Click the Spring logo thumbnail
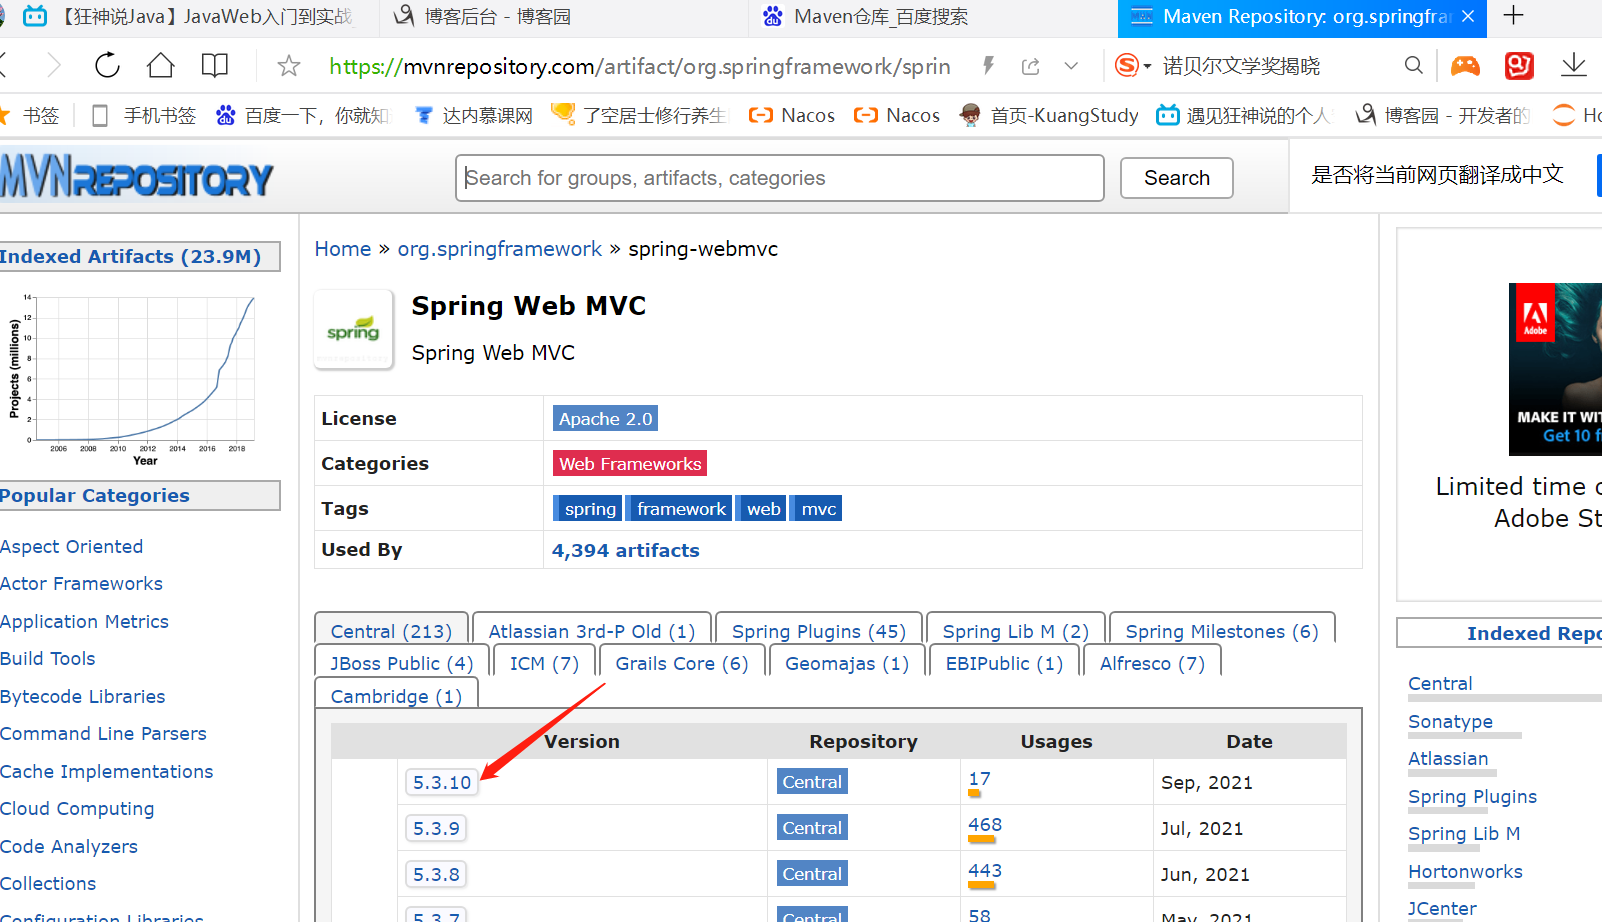 pos(354,330)
